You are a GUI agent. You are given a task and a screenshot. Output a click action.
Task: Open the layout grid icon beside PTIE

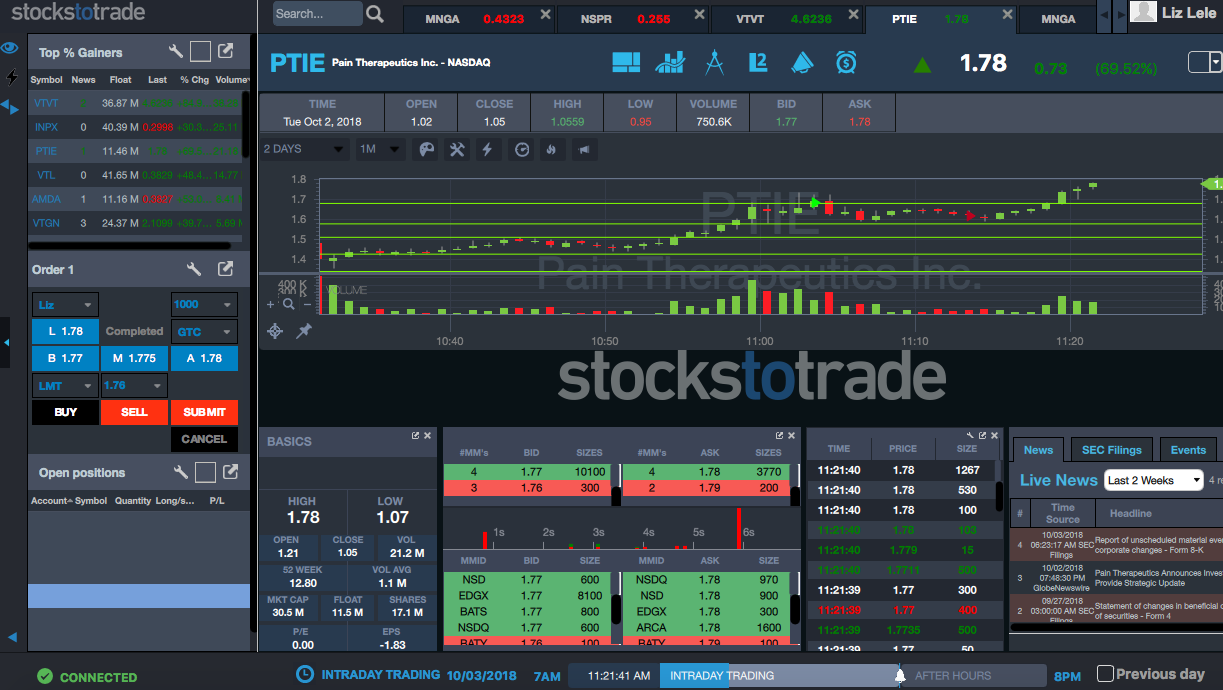626,62
